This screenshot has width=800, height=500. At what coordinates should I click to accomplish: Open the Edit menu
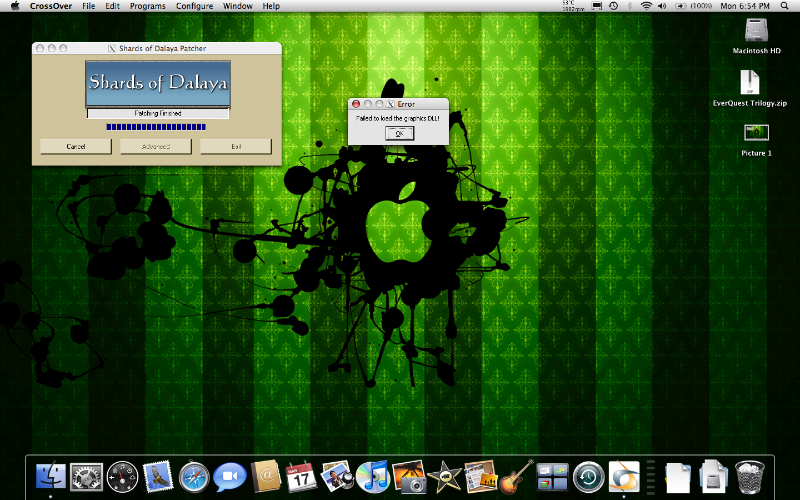click(x=112, y=6)
